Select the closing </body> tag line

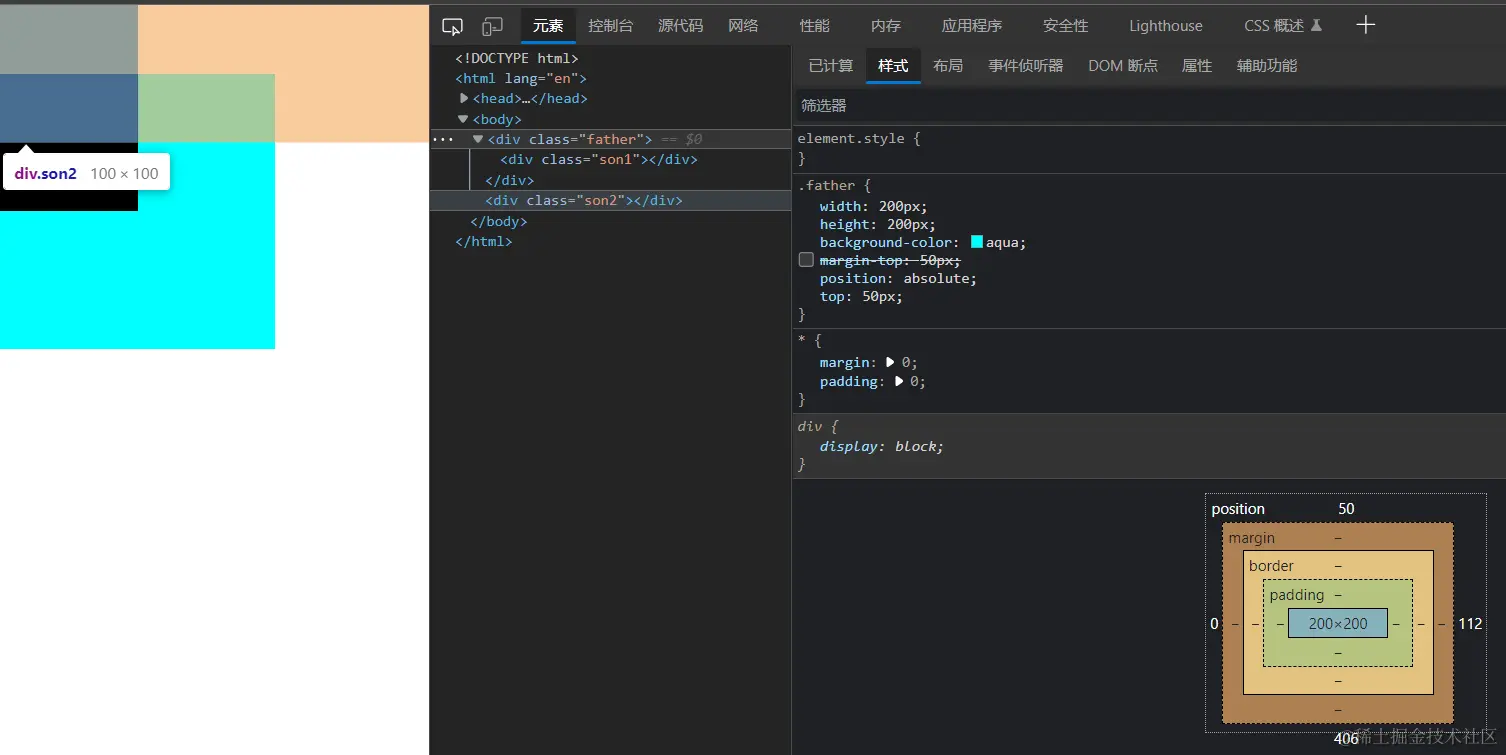[x=499, y=221]
